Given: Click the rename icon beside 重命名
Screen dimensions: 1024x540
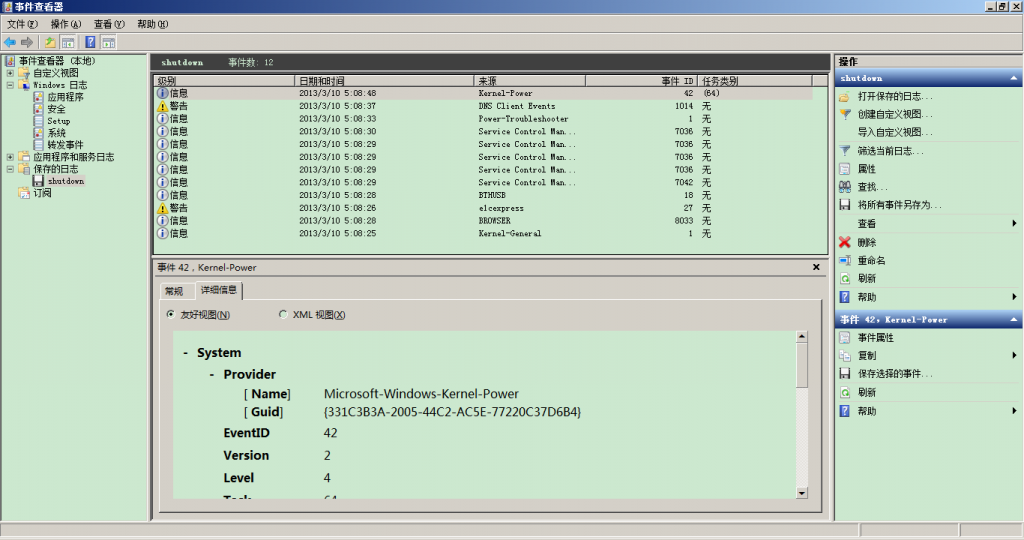Looking at the screenshot, I should click(x=845, y=260).
